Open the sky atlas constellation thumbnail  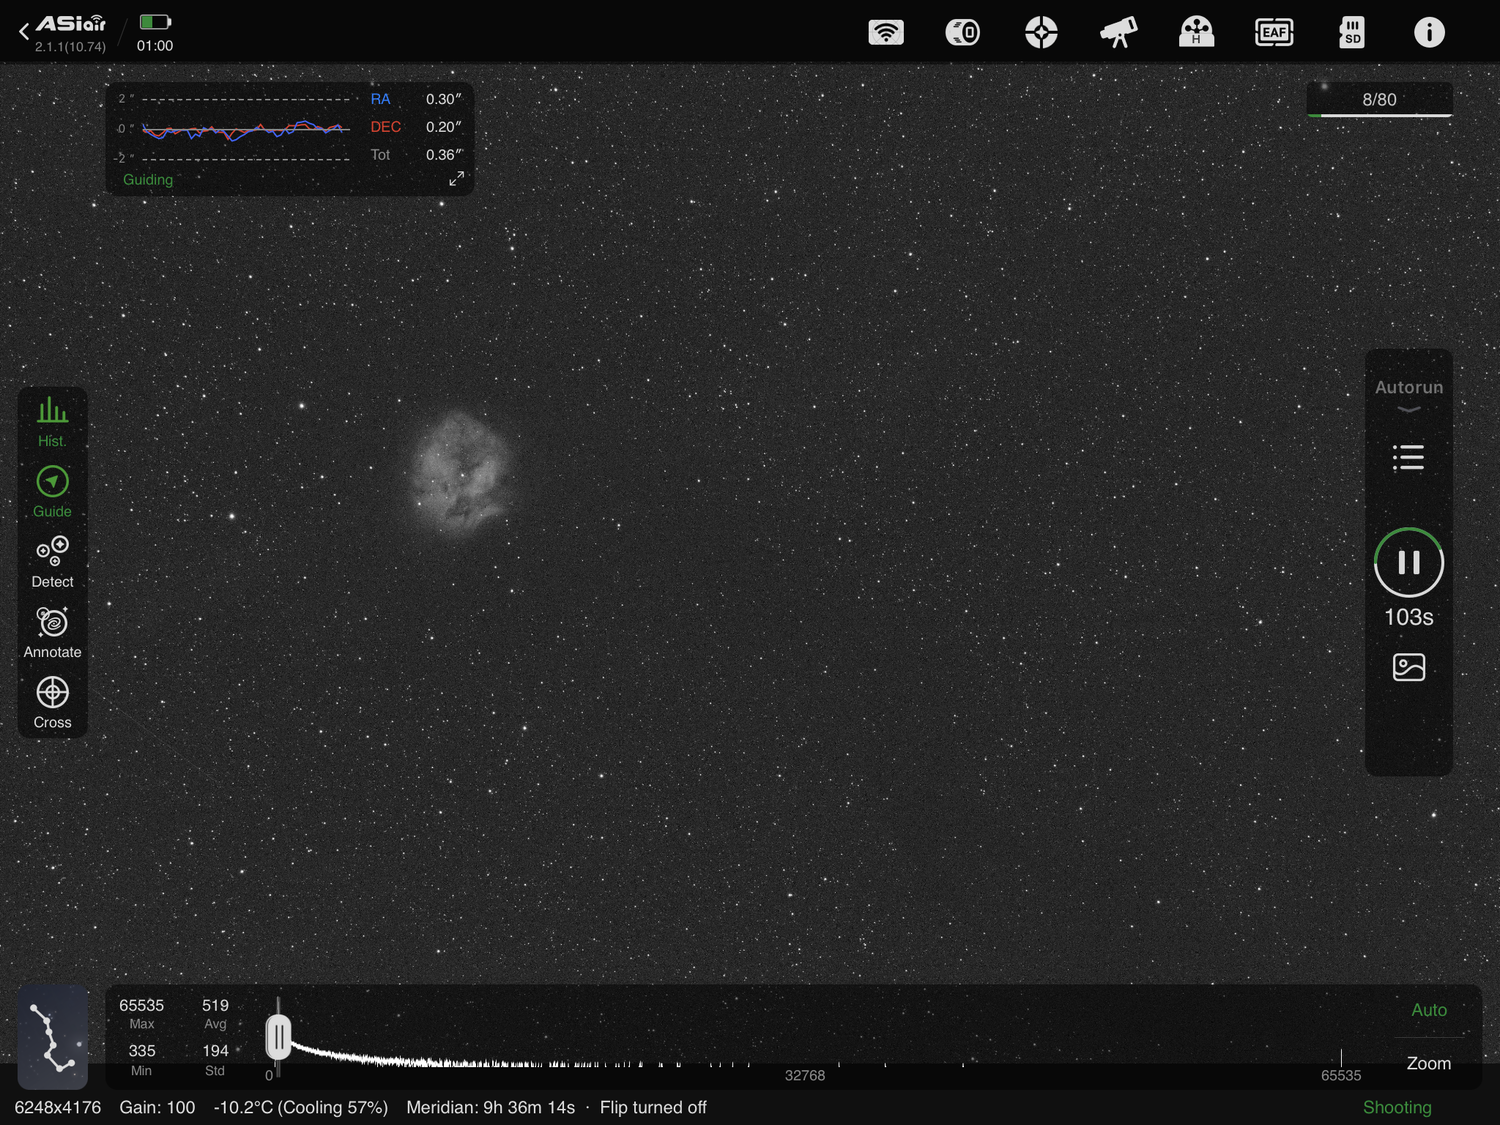click(53, 1037)
